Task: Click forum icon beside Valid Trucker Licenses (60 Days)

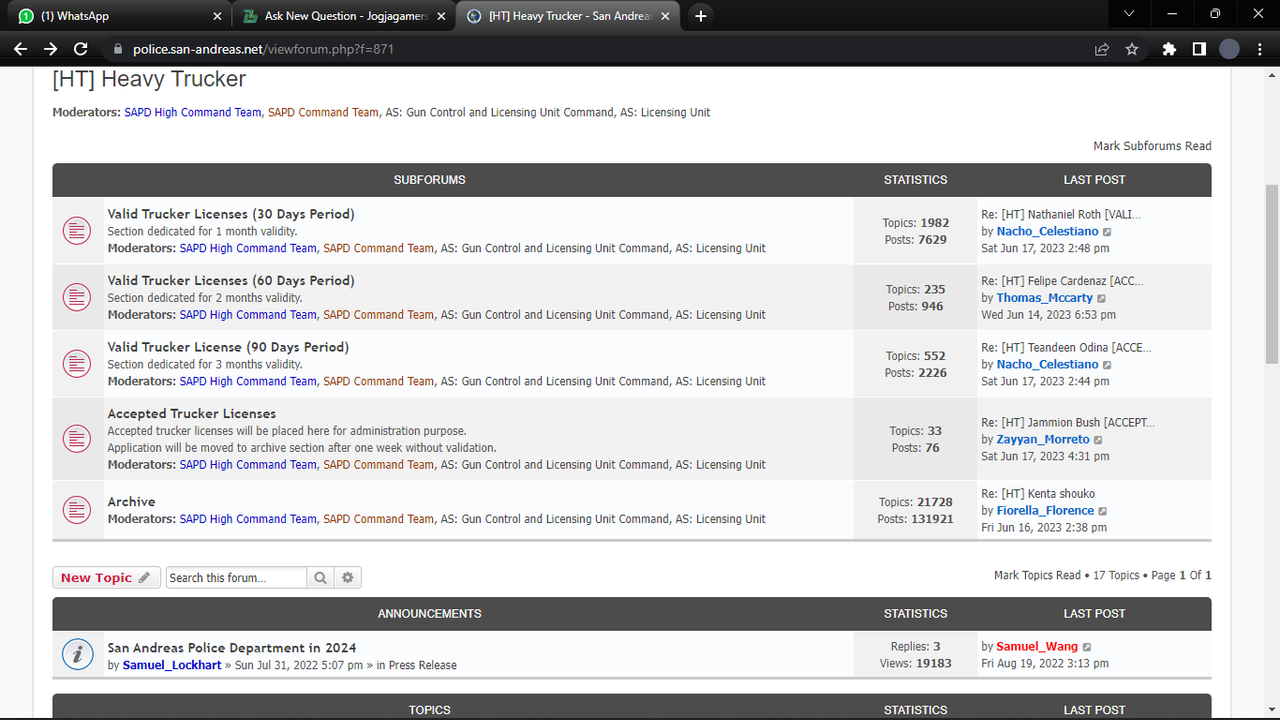Action: 77,297
